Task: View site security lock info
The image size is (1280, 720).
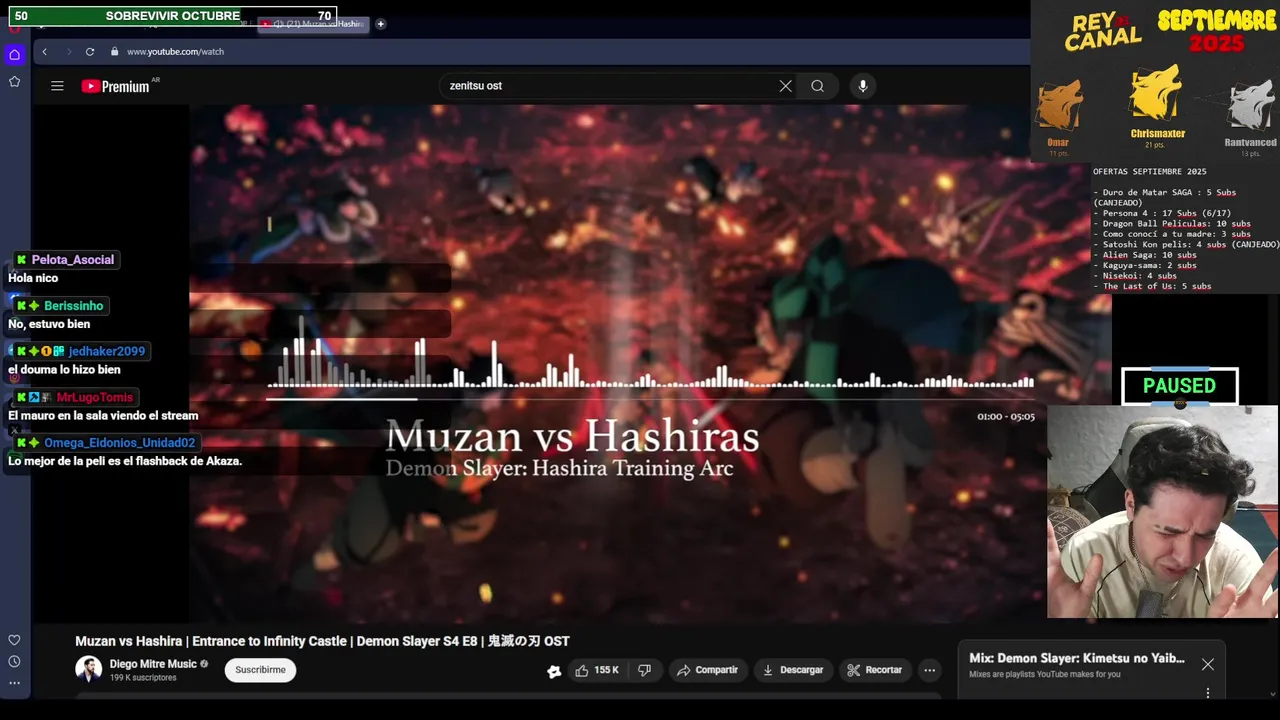Action: click(114, 51)
